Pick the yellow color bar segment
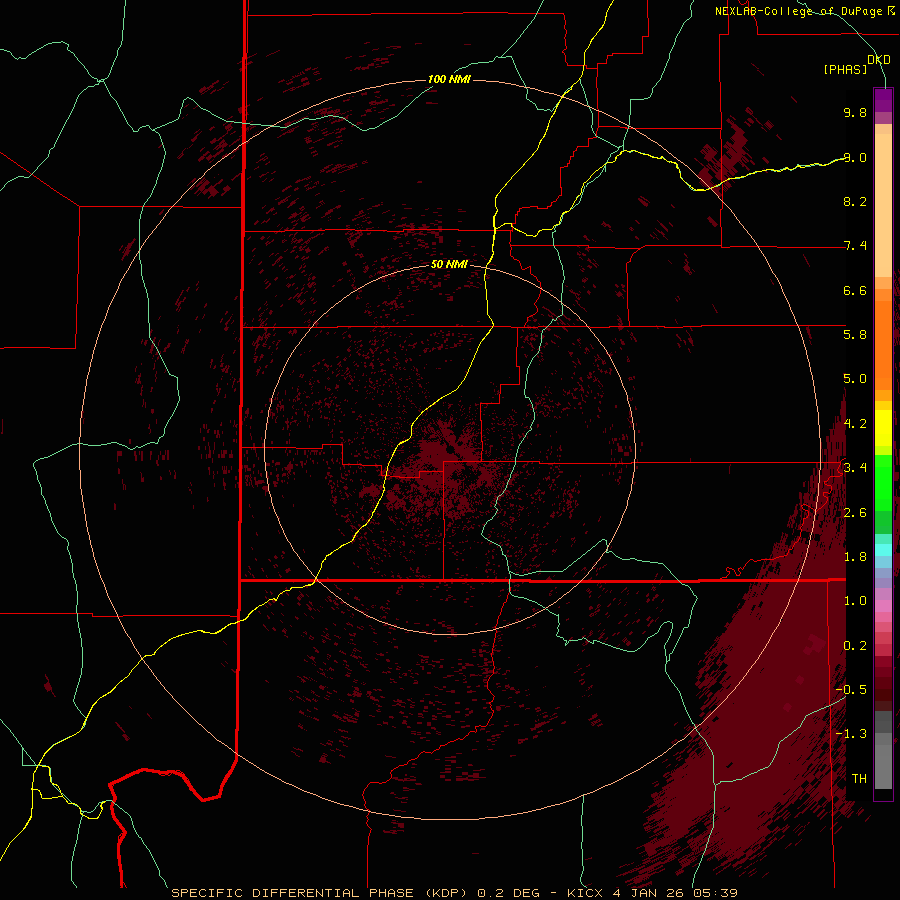This screenshot has height=900, width=900. point(883,428)
